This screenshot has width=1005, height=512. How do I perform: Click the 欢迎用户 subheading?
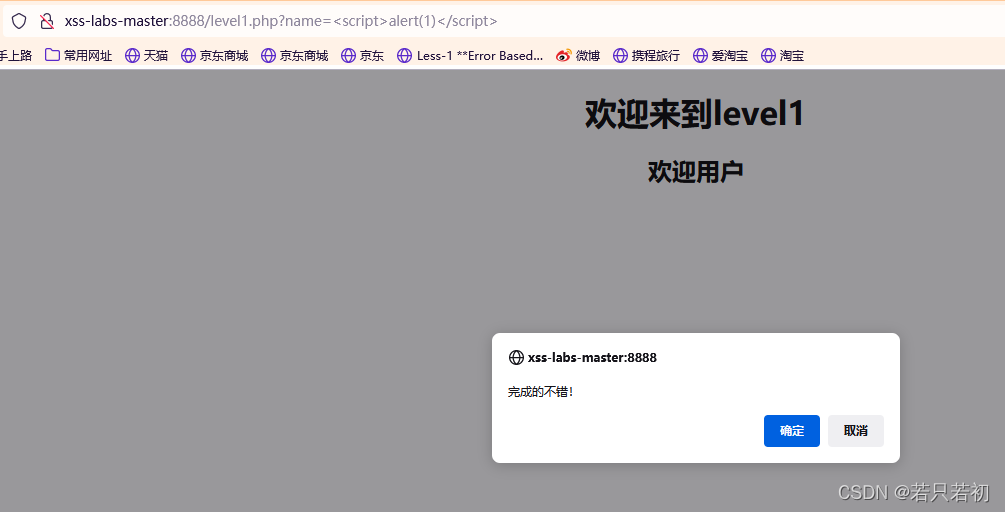(x=695, y=172)
